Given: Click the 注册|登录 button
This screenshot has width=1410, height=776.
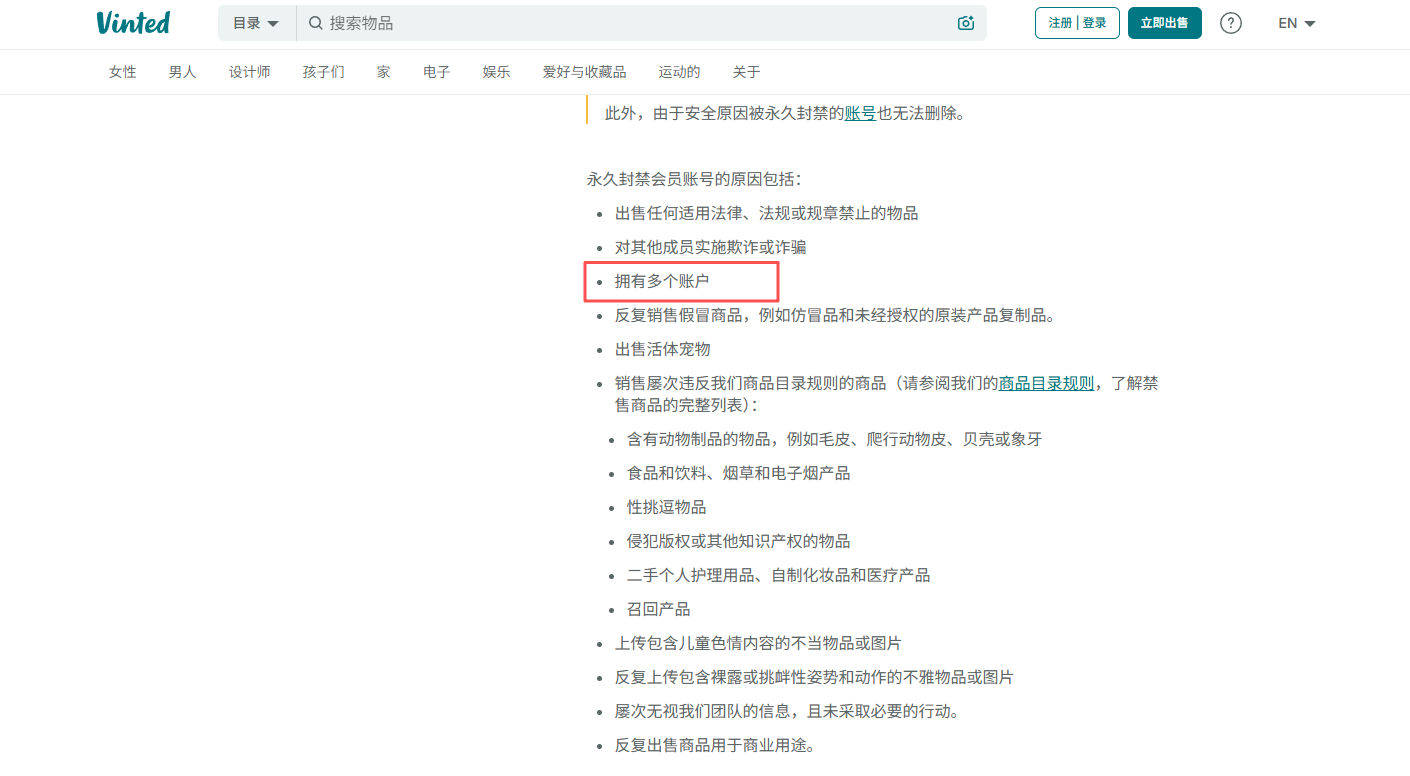Looking at the screenshot, I should point(1077,22).
